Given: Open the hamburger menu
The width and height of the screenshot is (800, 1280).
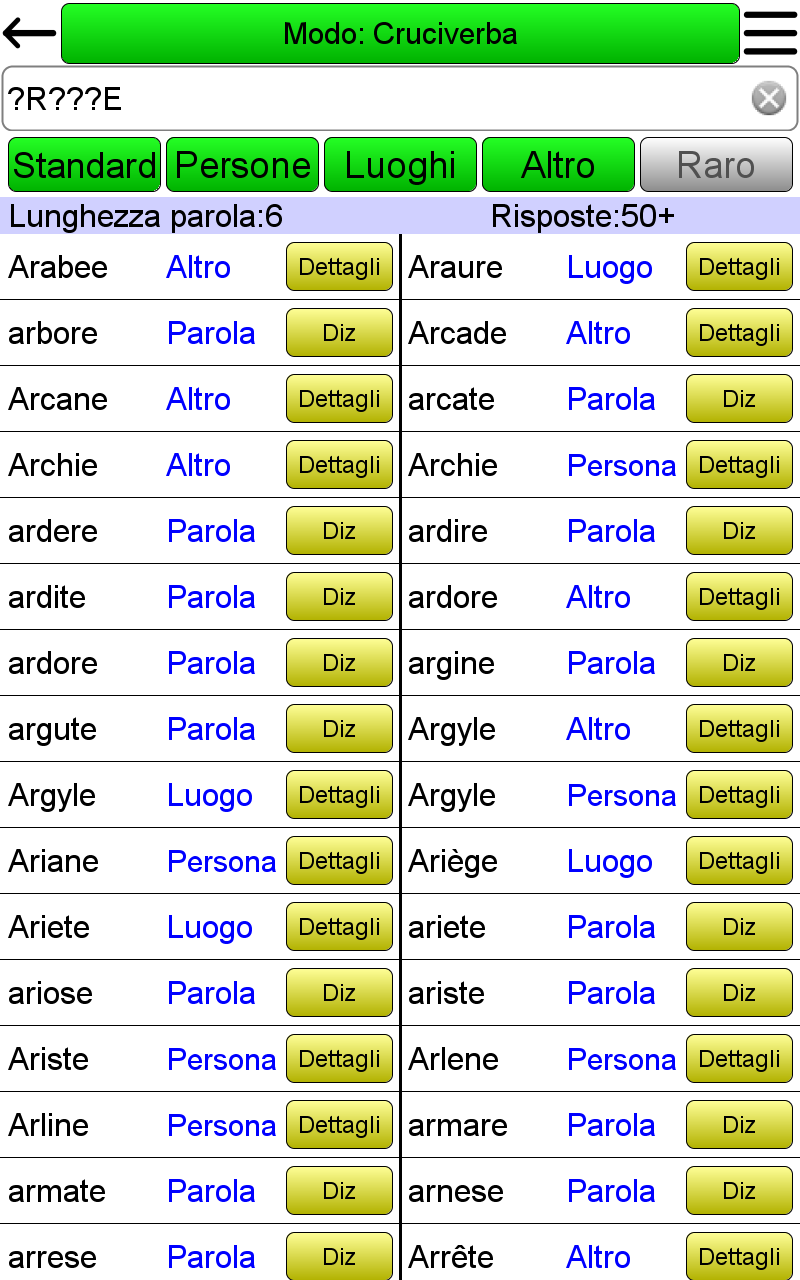Looking at the screenshot, I should (x=770, y=33).
